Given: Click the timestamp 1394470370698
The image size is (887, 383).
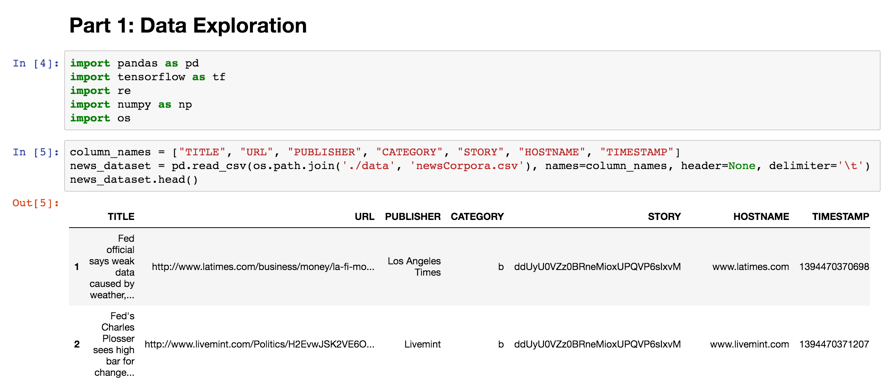Looking at the screenshot, I should 834,266.
